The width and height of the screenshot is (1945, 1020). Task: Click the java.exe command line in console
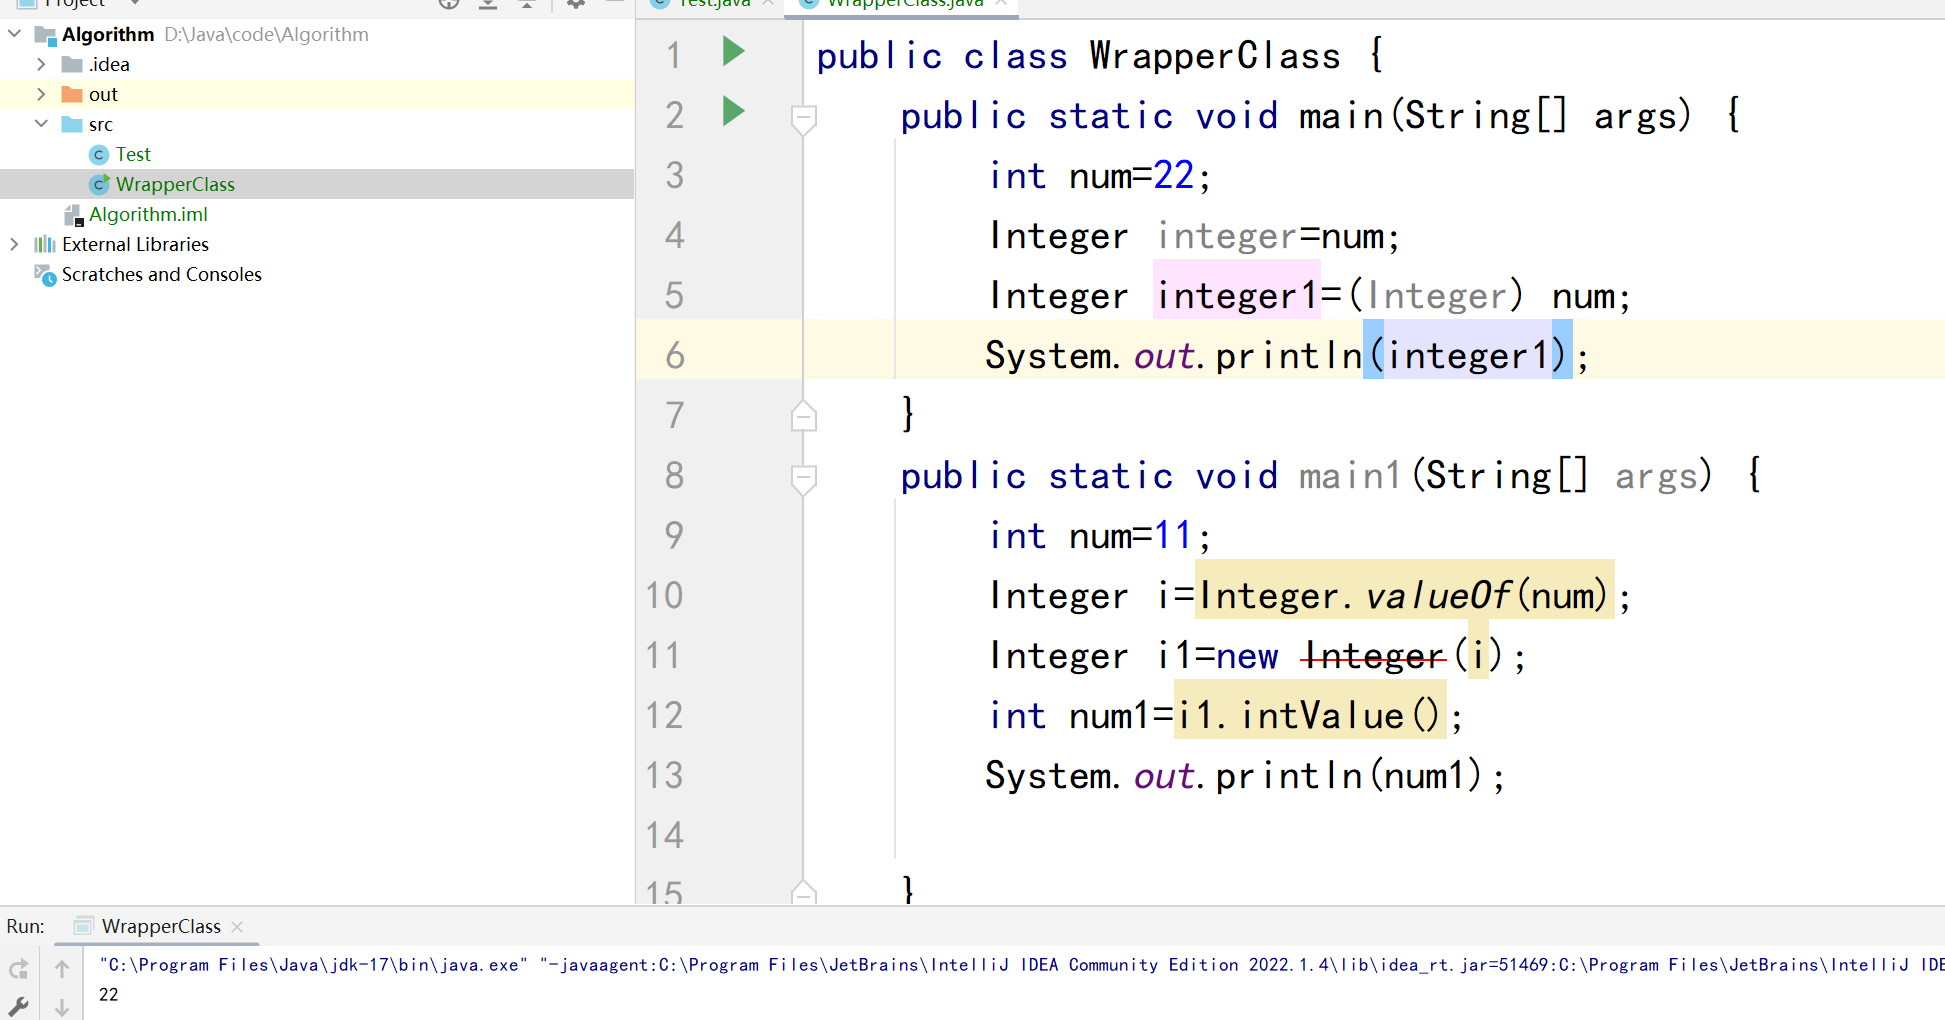click(1020, 965)
